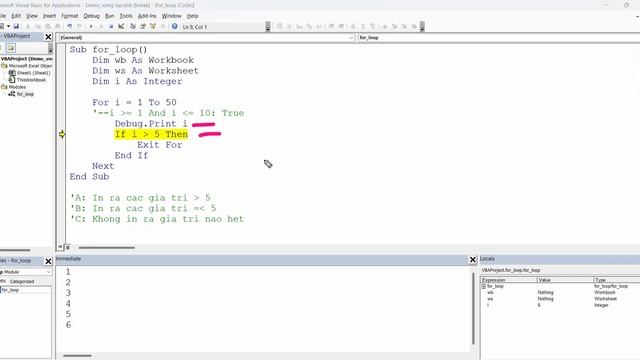
Task: Click the project explorer horizontal scrollbar
Action: click(15, 250)
